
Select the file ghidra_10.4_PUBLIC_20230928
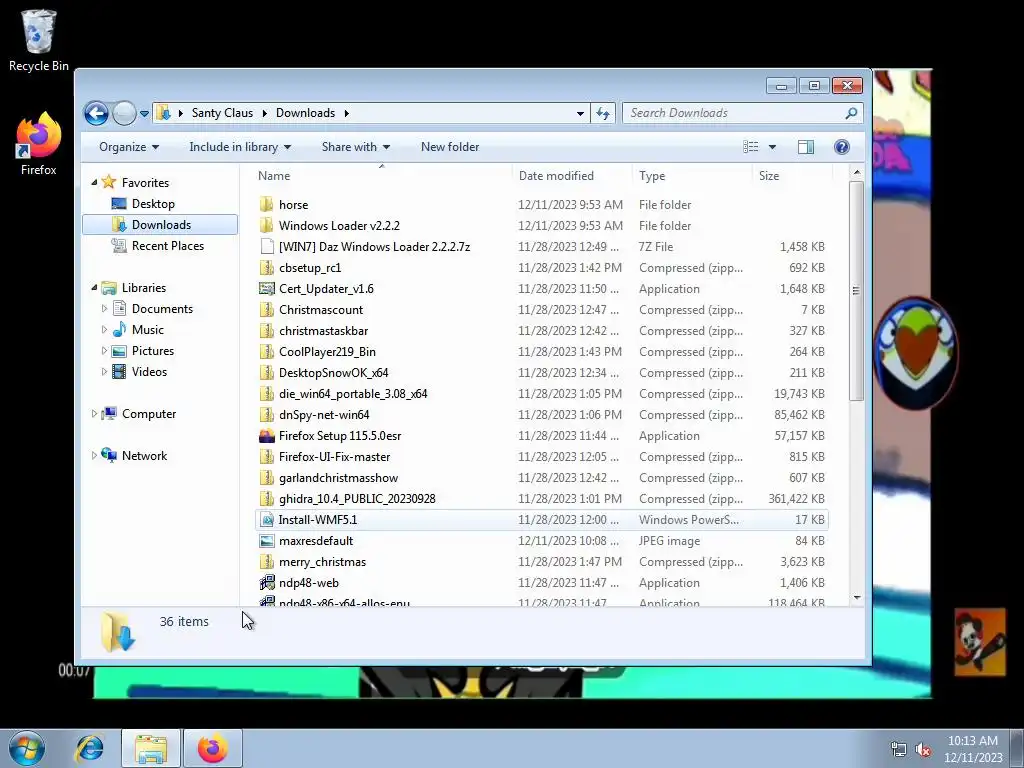pos(357,499)
